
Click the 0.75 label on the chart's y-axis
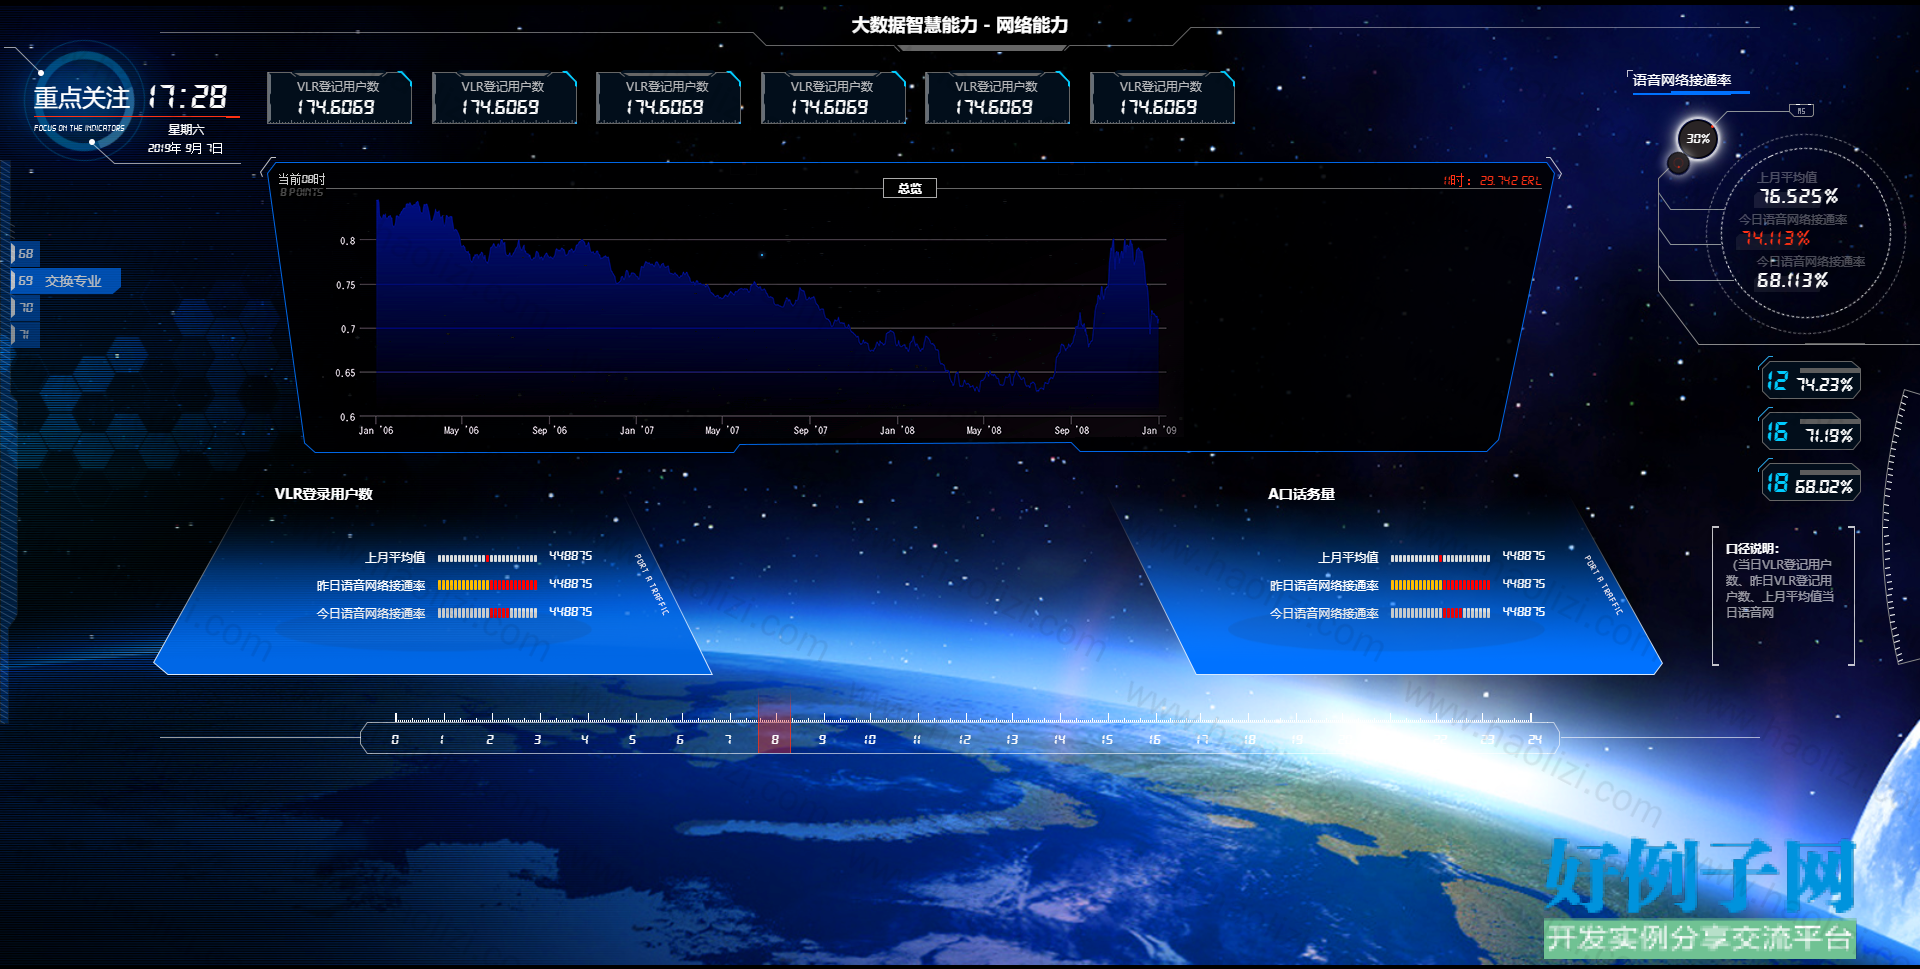346,285
